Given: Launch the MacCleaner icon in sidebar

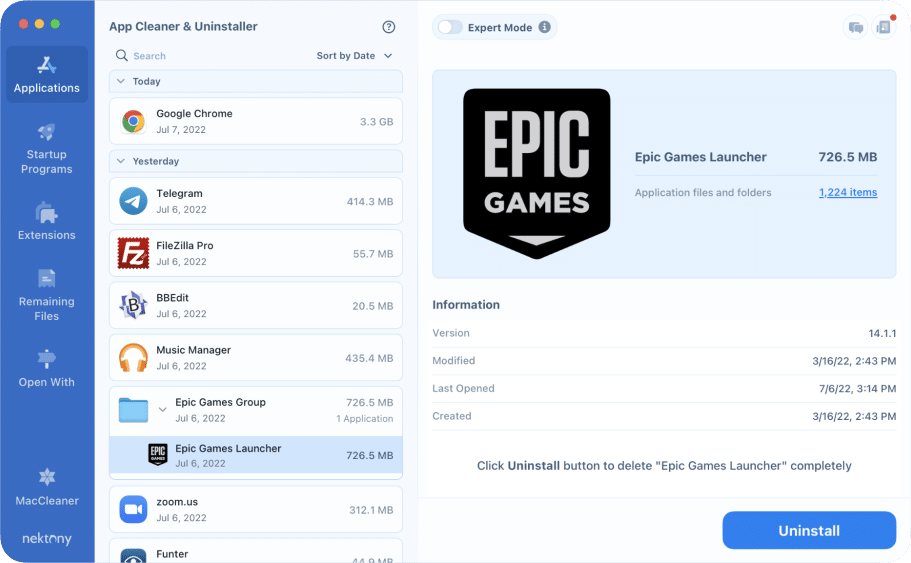Looking at the screenshot, I should tap(46, 478).
